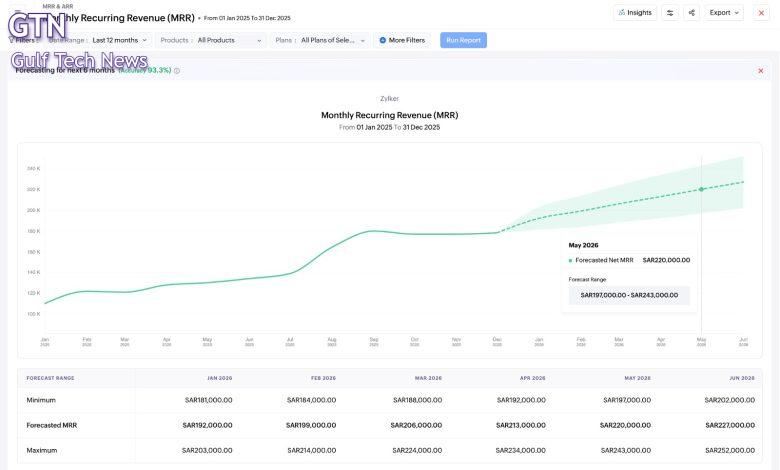Expand the Export dropdown
Viewport: 780px width, 470px height.
pyautogui.click(x=725, y=13)
